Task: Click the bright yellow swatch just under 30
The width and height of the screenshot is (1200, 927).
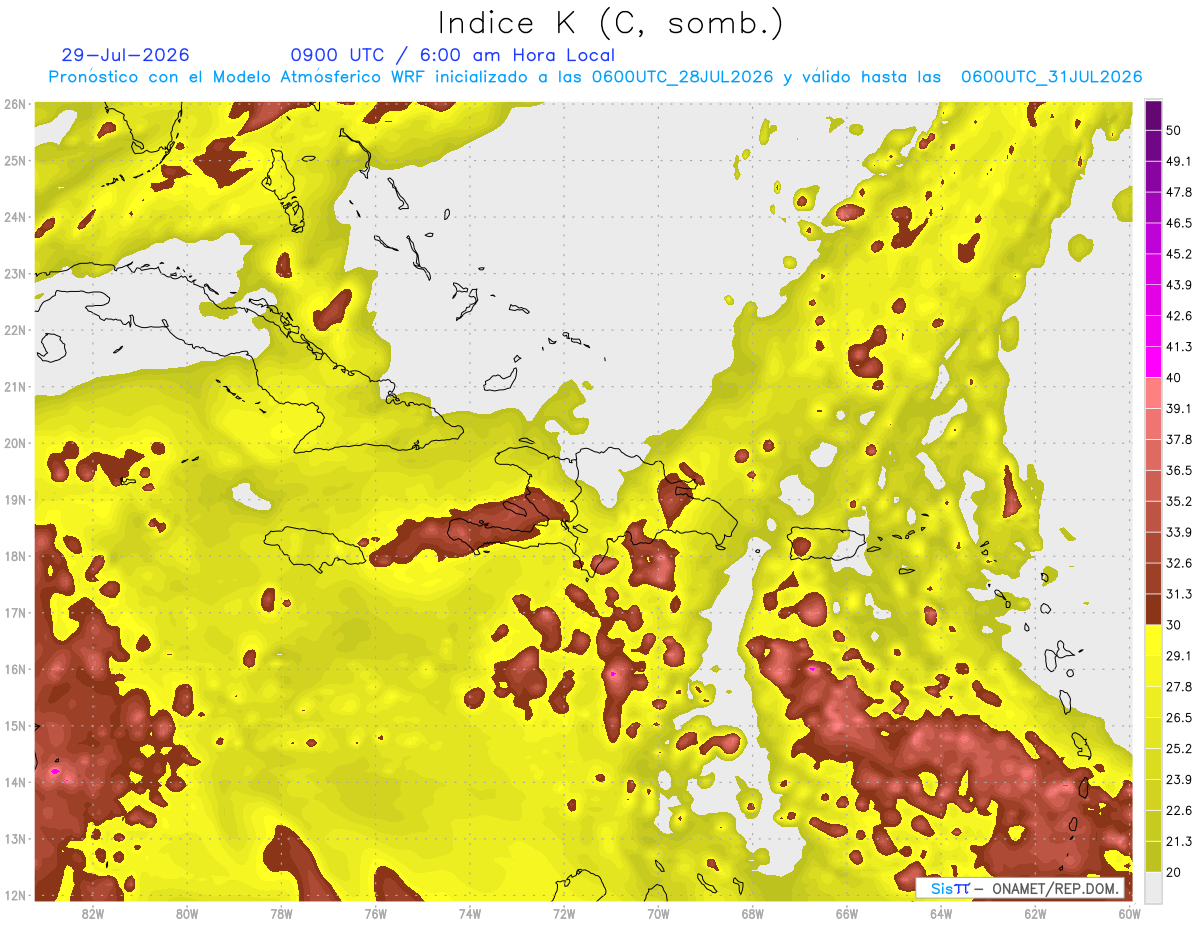Action: click(1154, 640)
